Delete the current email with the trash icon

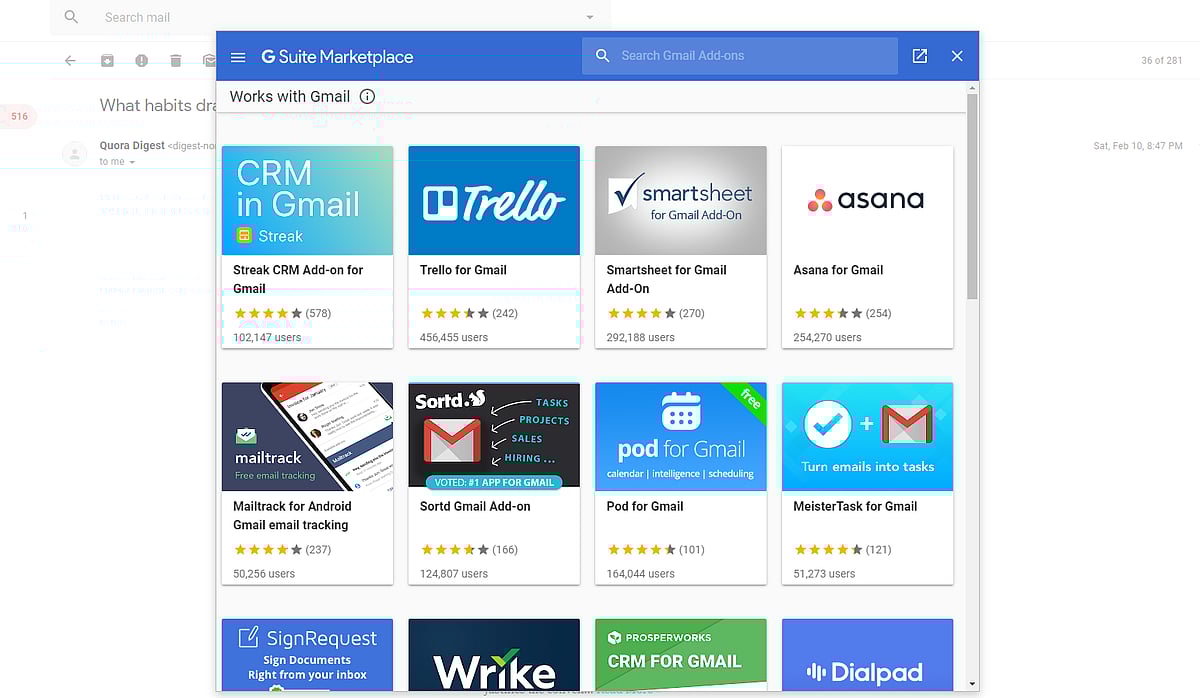[x=175, y=60]
